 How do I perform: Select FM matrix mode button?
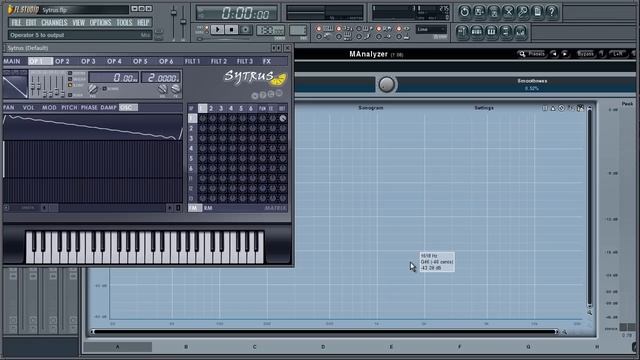[x=194, y=208]
